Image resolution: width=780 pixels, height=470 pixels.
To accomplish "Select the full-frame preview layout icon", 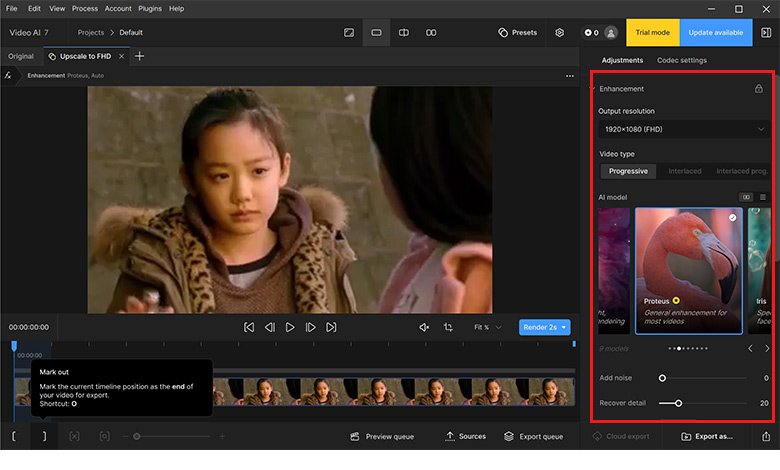I will tap(349, 32).
